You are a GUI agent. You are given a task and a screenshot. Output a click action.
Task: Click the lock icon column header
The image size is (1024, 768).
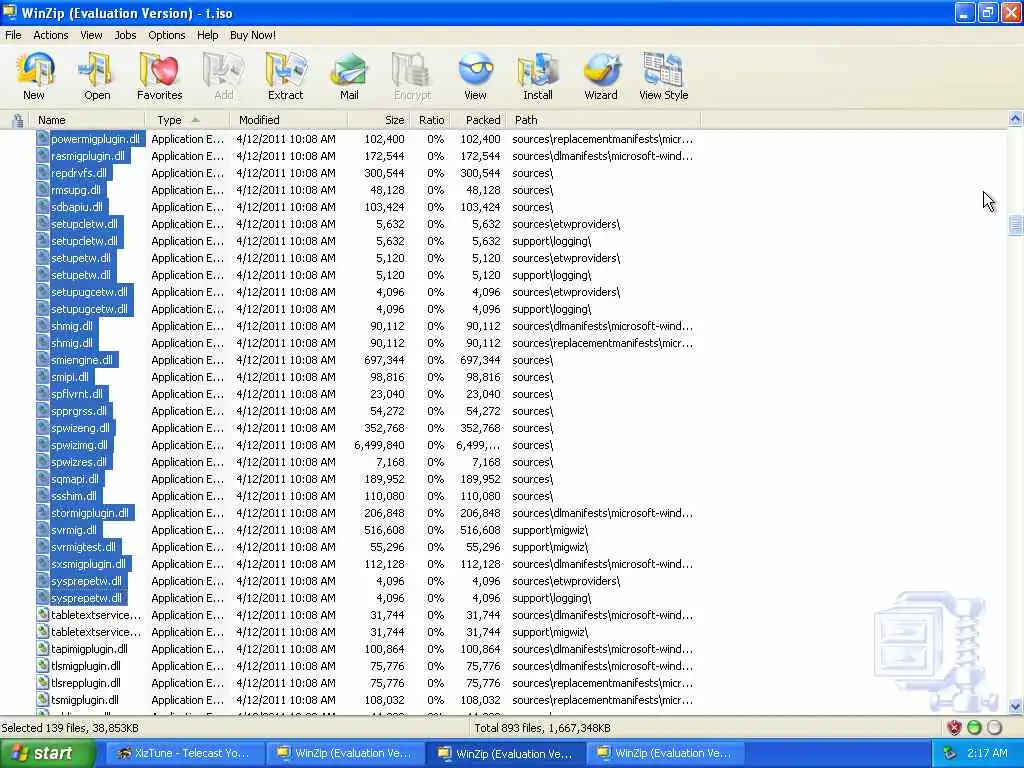18,120
